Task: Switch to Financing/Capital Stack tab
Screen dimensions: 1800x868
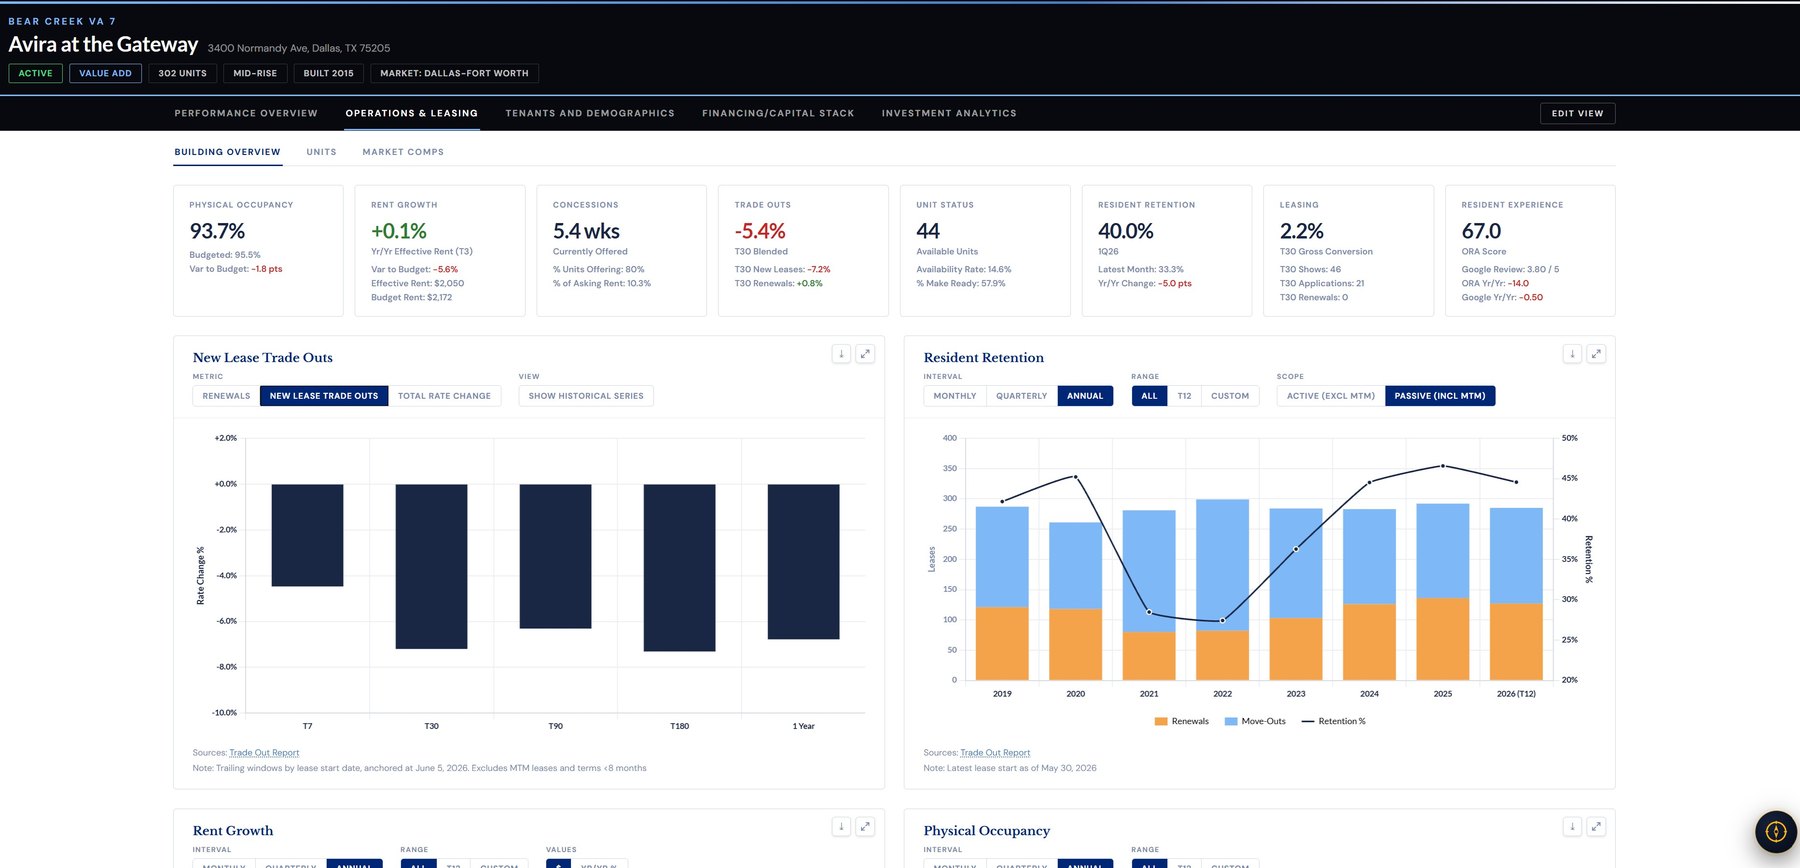Action: pyautogui.click(x=778, y=113)
